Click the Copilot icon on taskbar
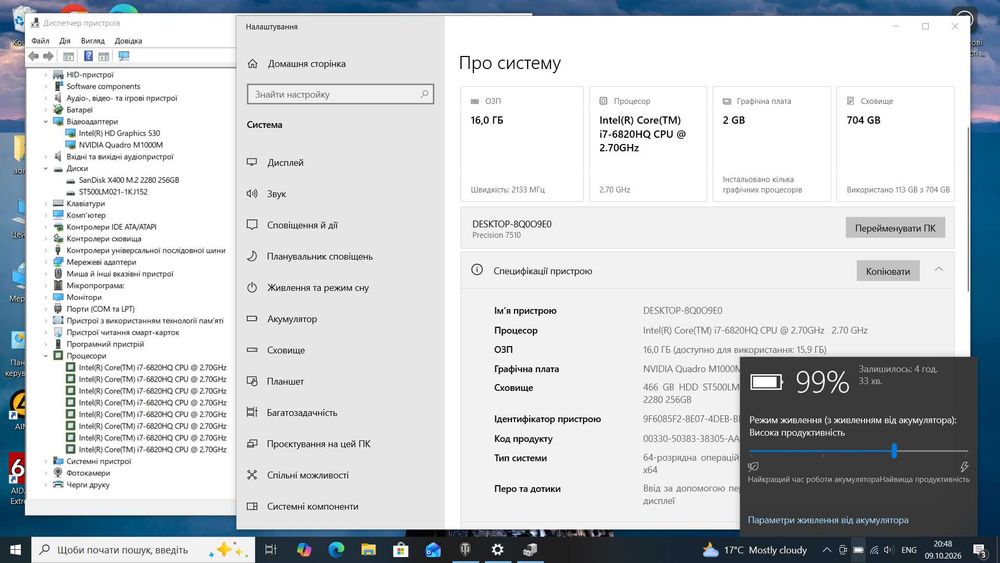This screenshot has width=1000, height=563. click(304, 550)
